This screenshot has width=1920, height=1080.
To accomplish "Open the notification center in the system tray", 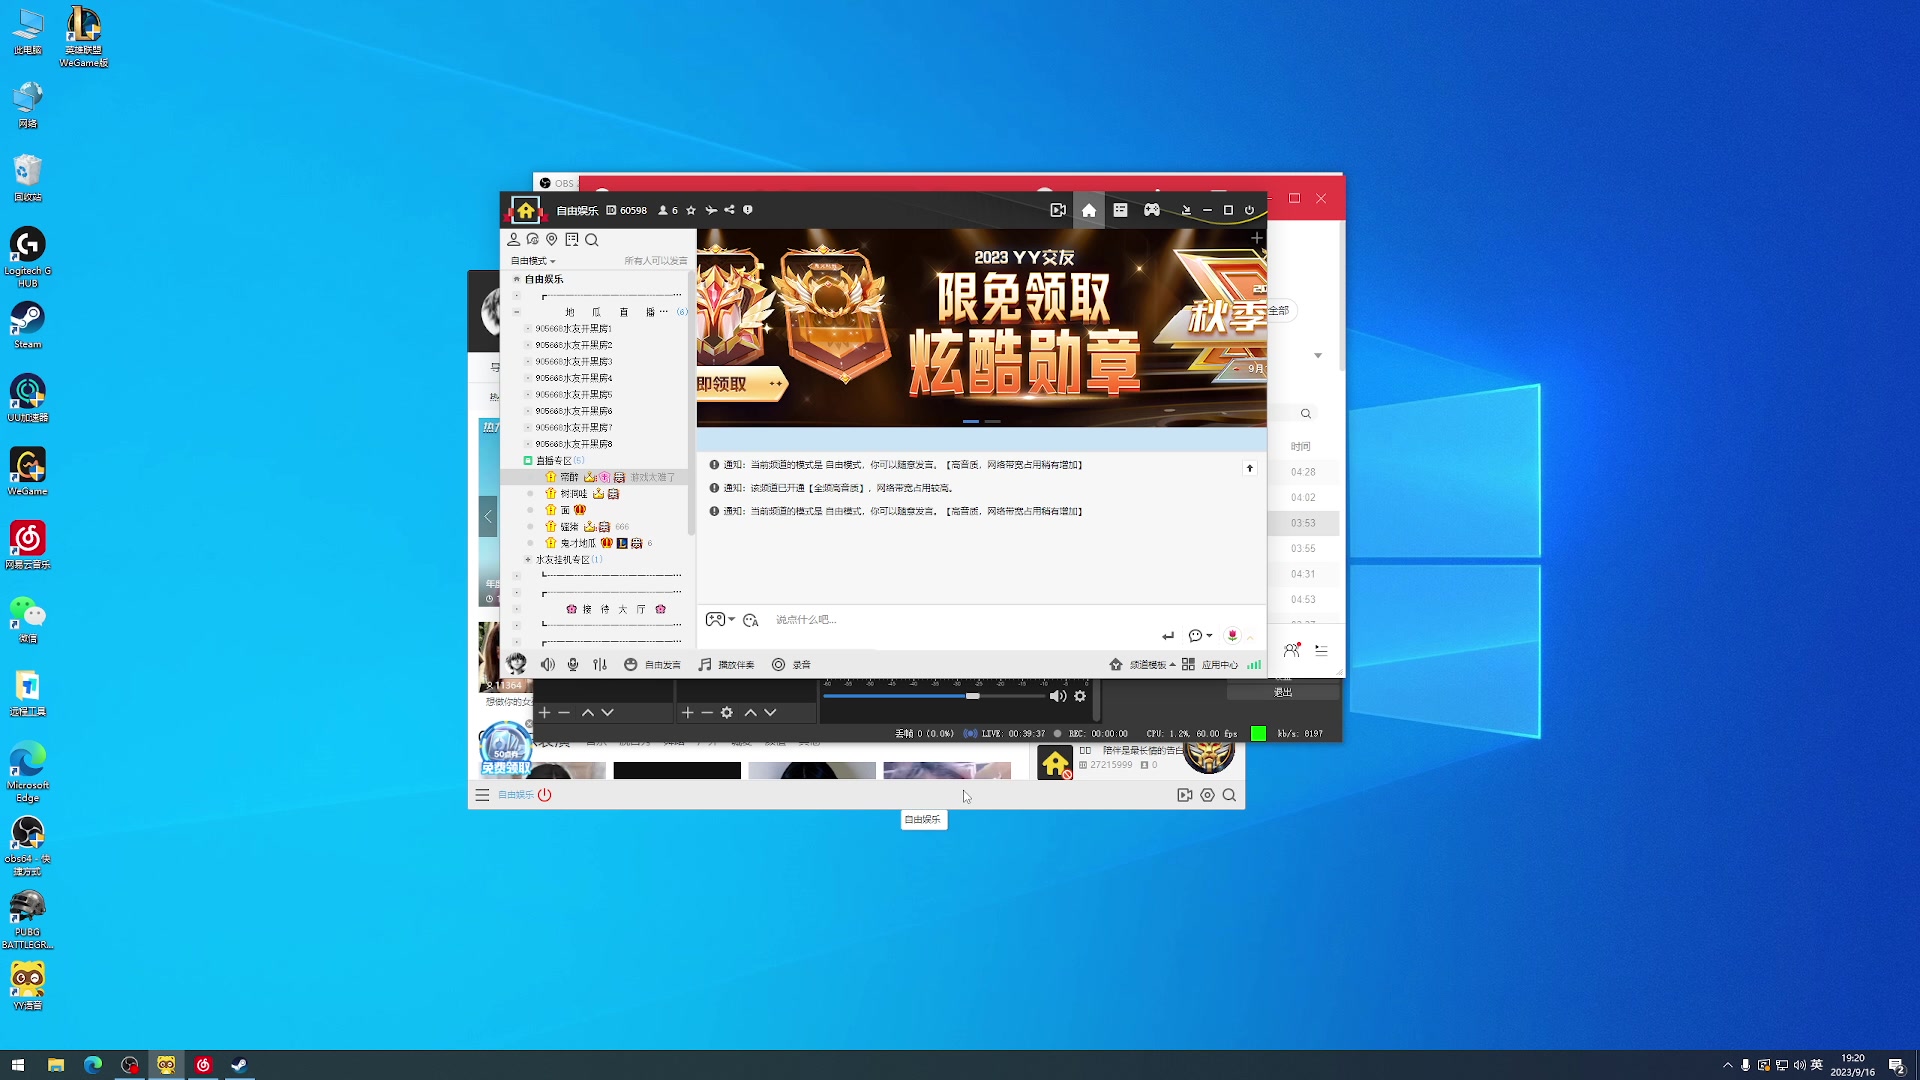I will 1896,1065.
